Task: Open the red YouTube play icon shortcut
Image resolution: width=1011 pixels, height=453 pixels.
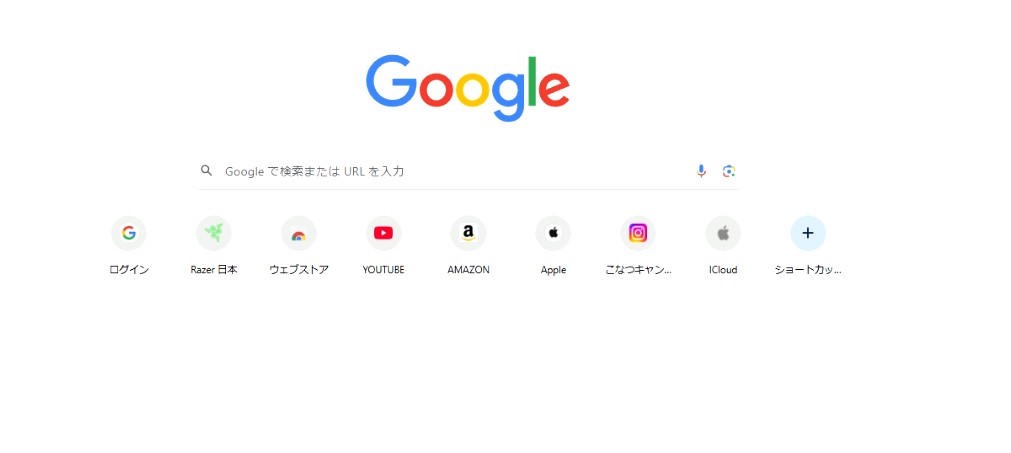Action: (x=384, y=233)
